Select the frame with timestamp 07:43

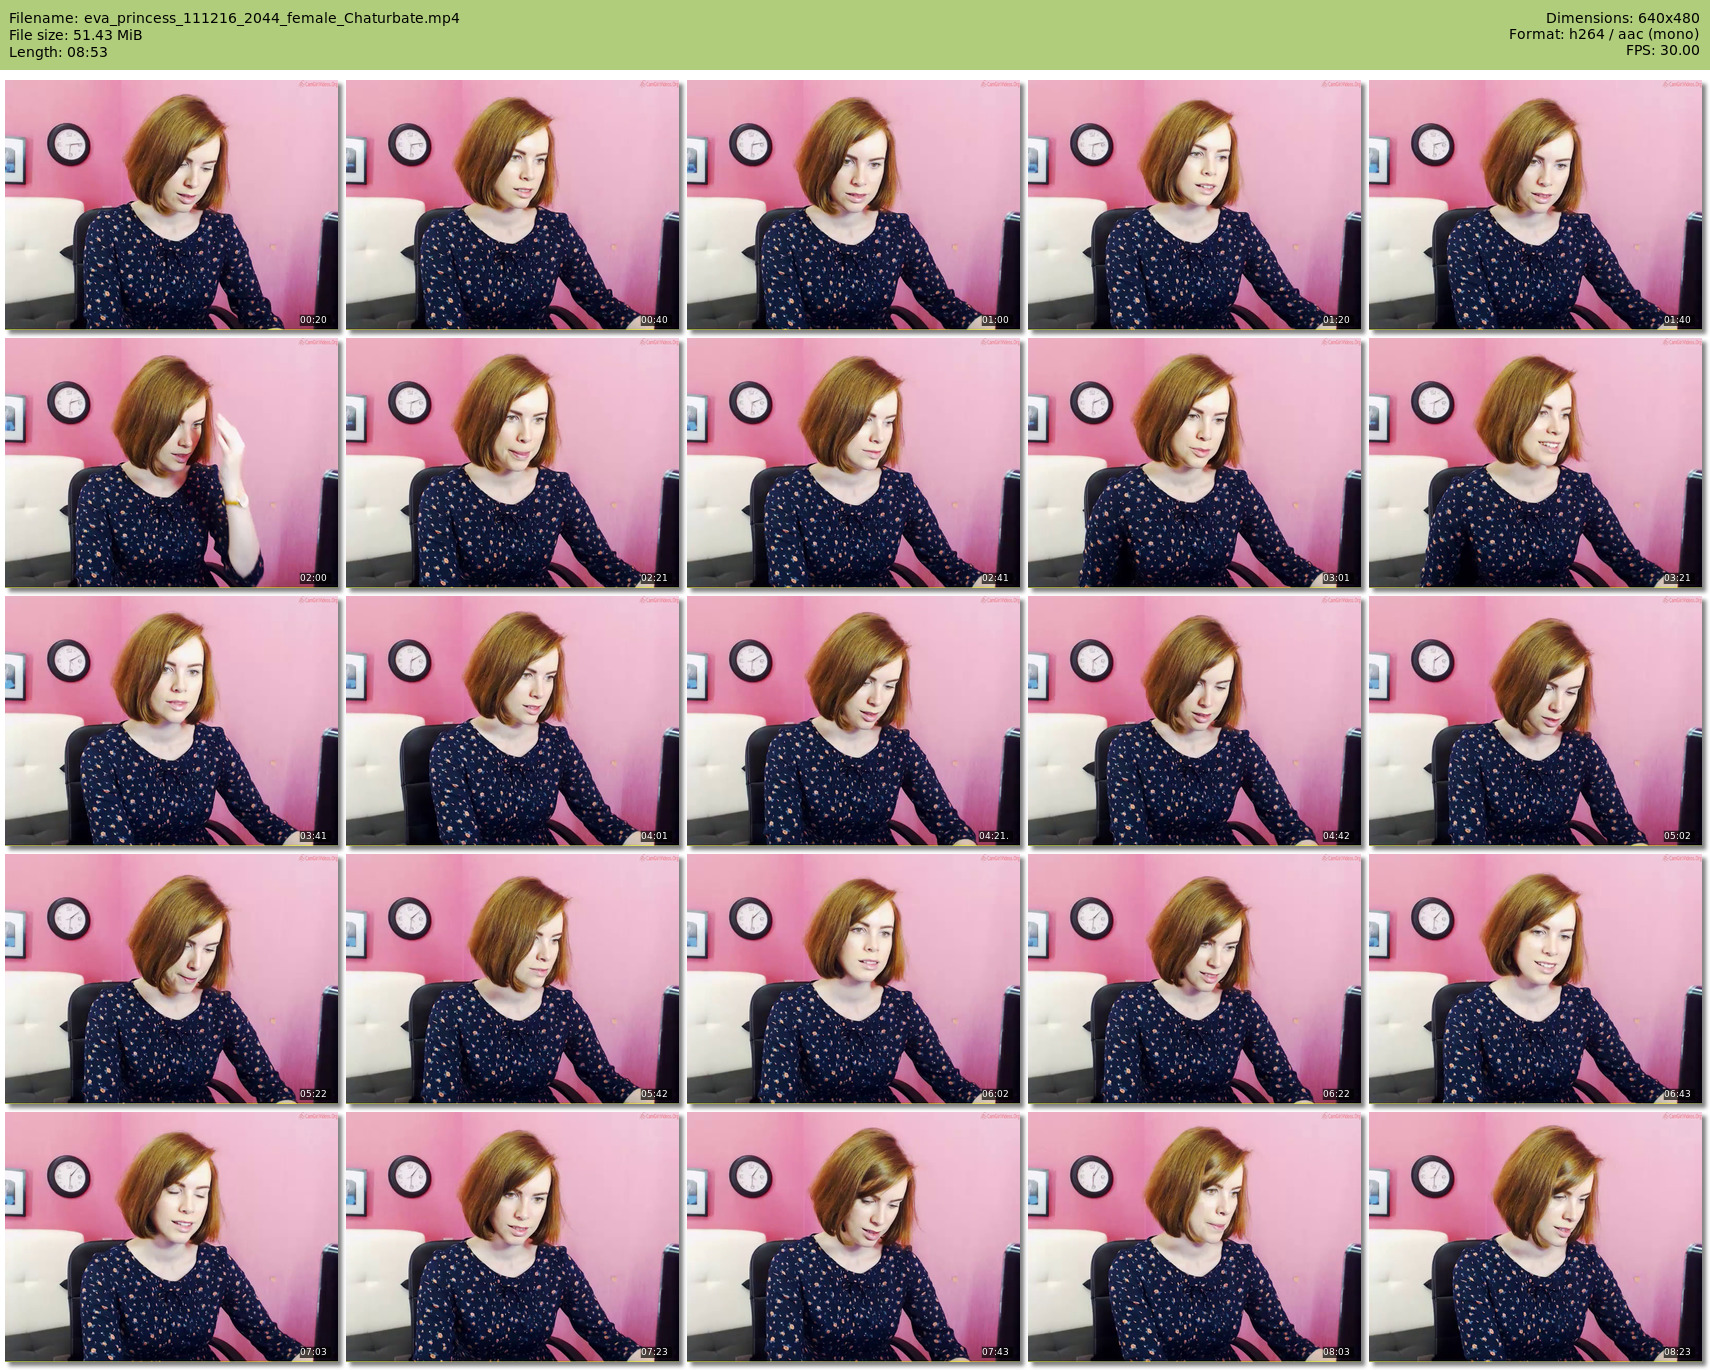pyautogui.click(x=854, y=1237)
